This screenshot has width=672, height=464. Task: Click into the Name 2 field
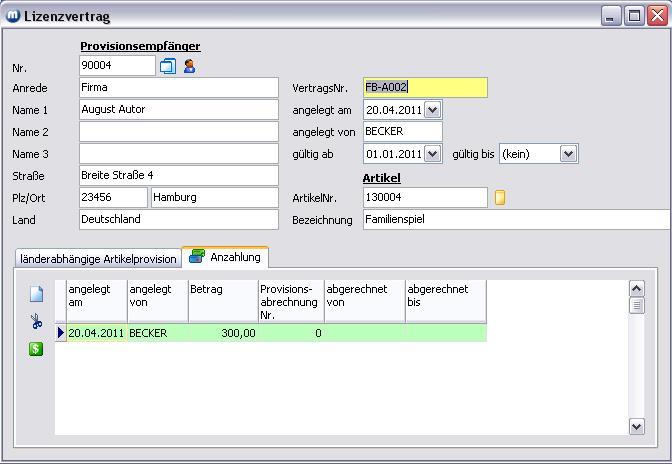(178, 132)
